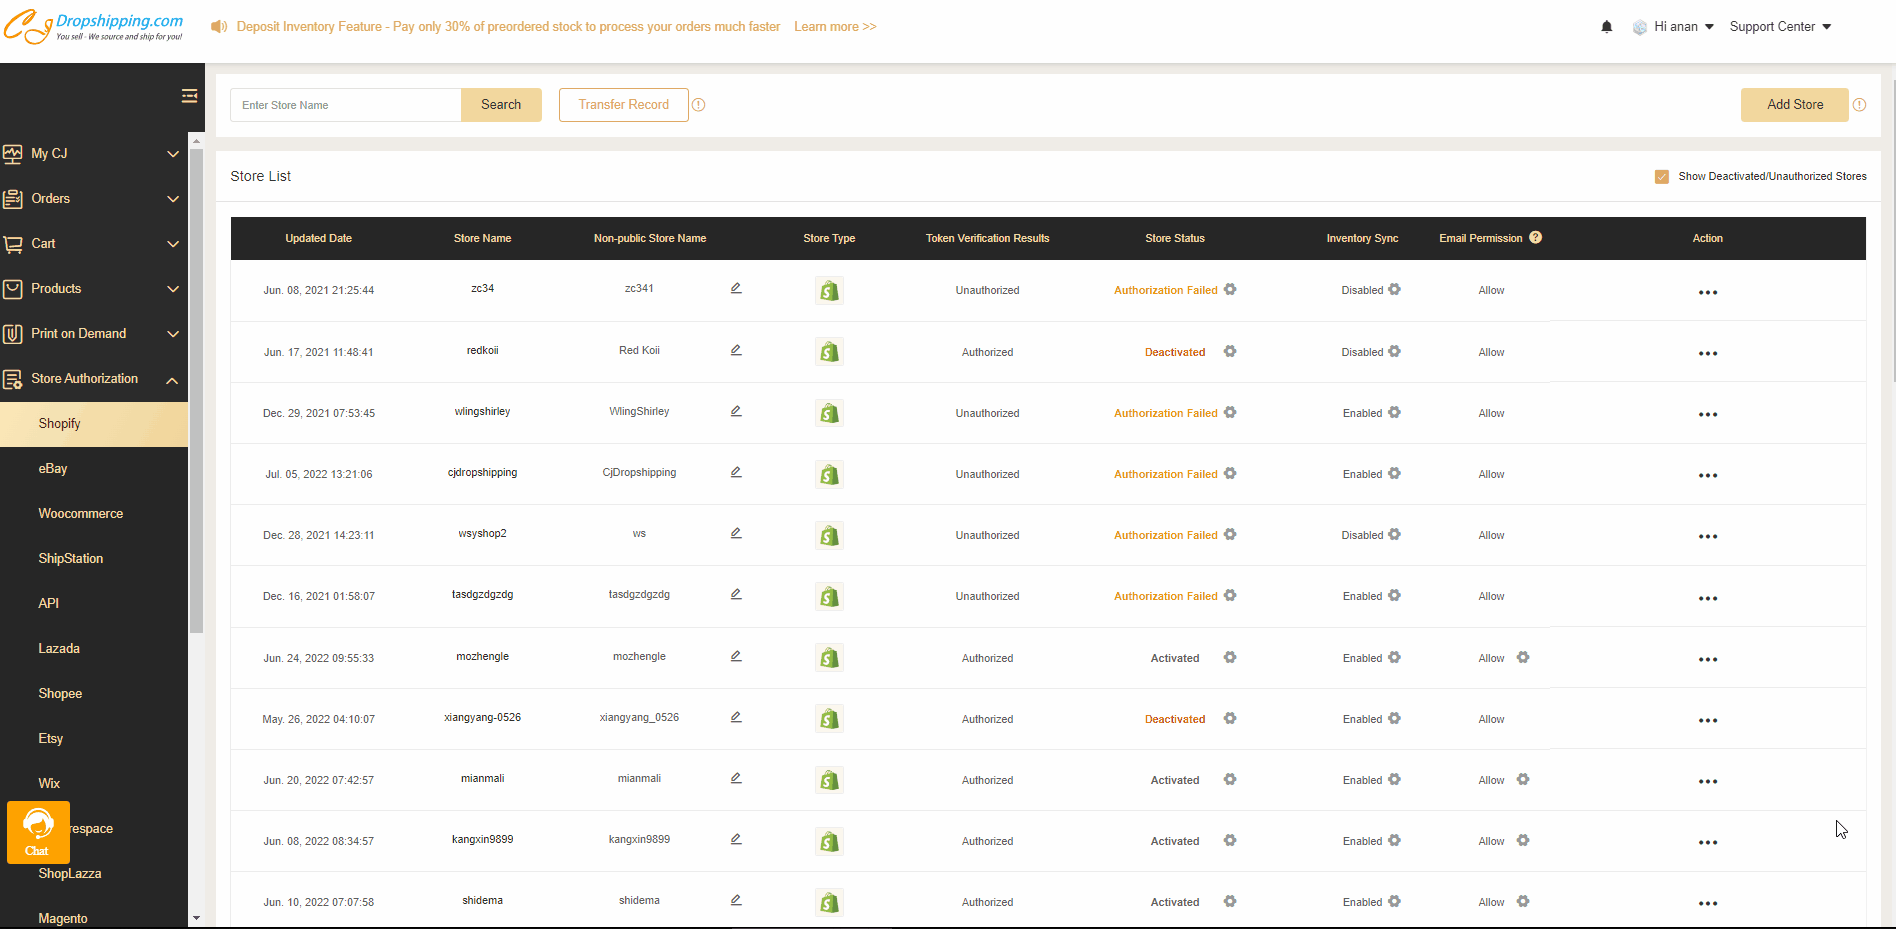The width and height of the screenshot is (1896, 929).
Task: Open the Chat support widget
Action: 38,832
